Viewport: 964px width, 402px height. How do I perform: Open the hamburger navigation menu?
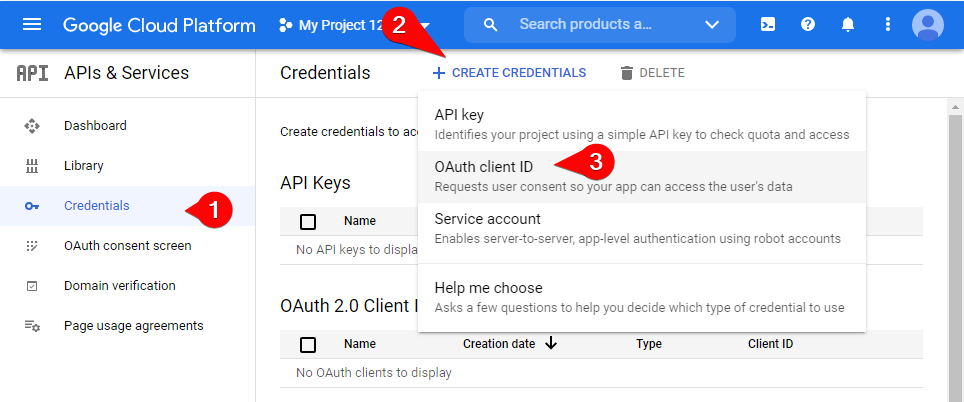32,25
